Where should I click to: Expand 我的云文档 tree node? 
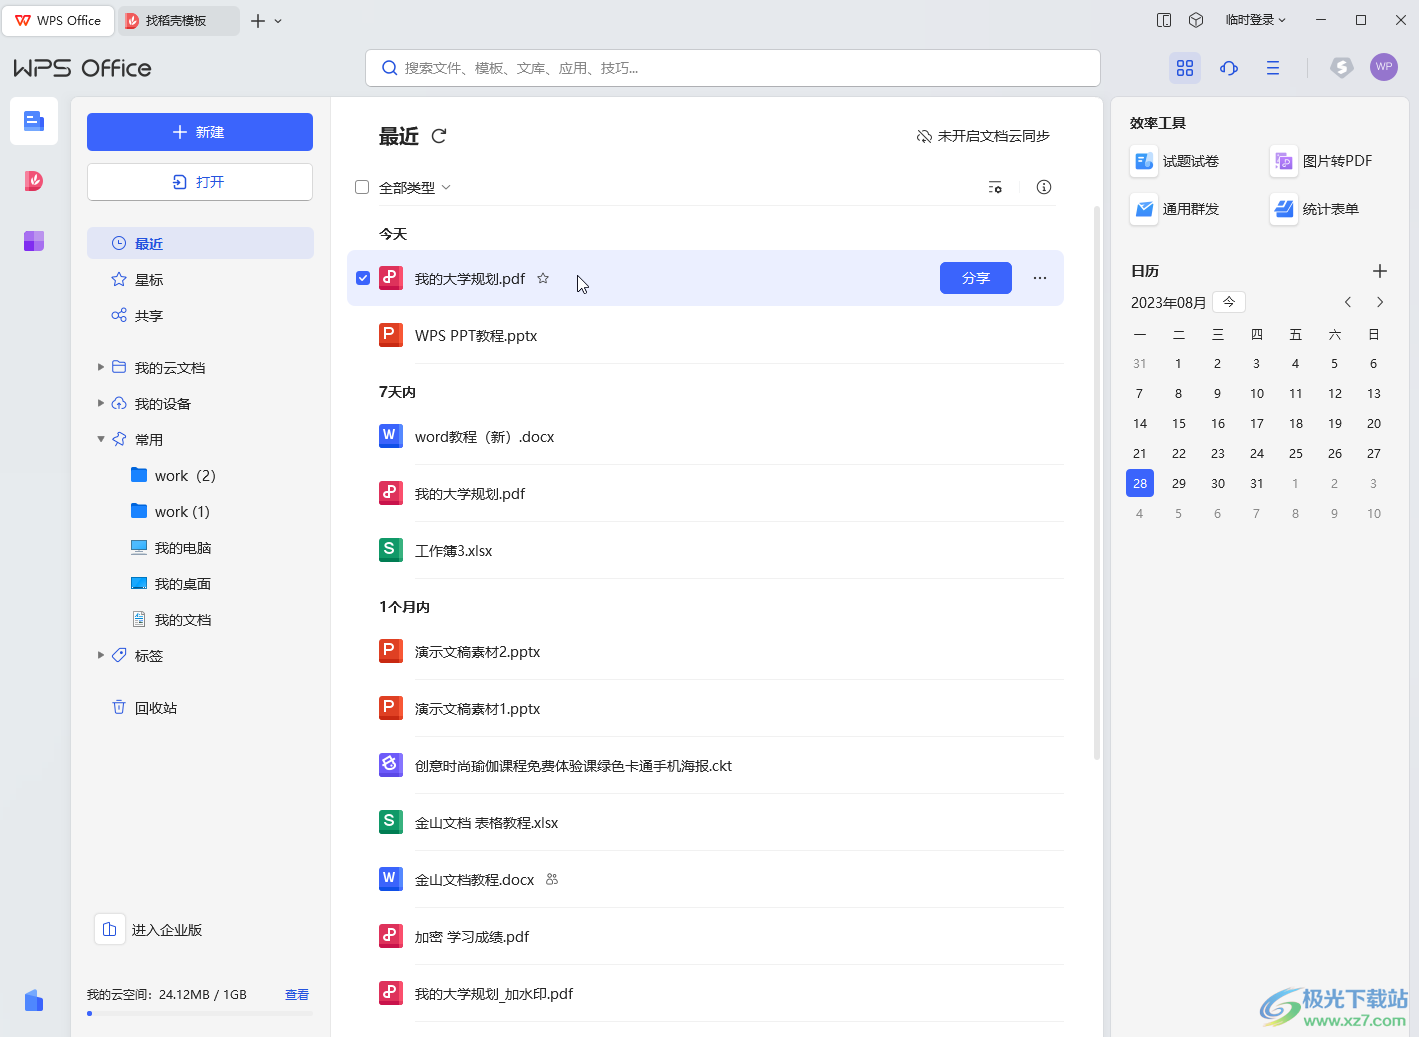tap(101, 367)
